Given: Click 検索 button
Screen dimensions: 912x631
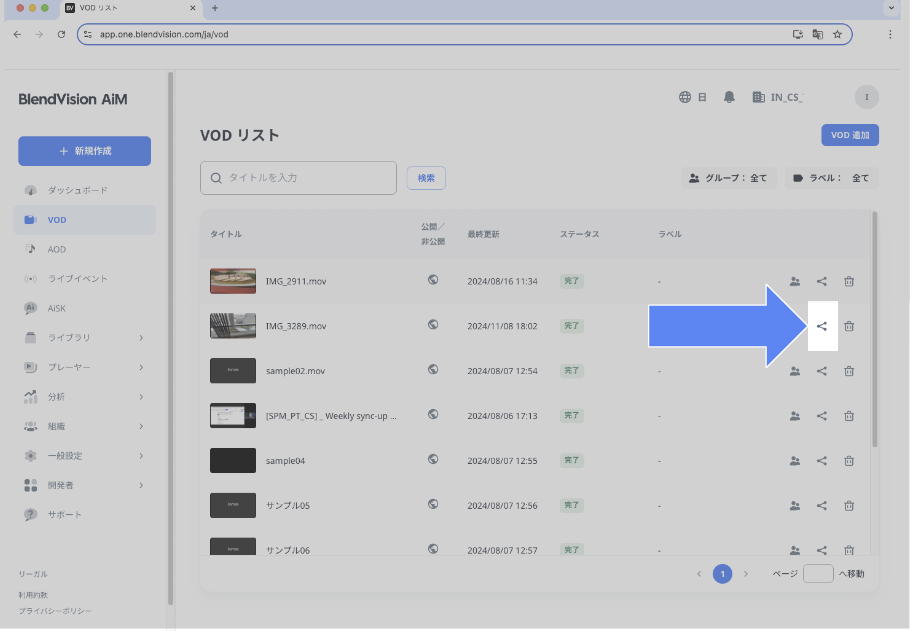Looking at the screenshot, I should pyautogui.click(x=426, y=178).
